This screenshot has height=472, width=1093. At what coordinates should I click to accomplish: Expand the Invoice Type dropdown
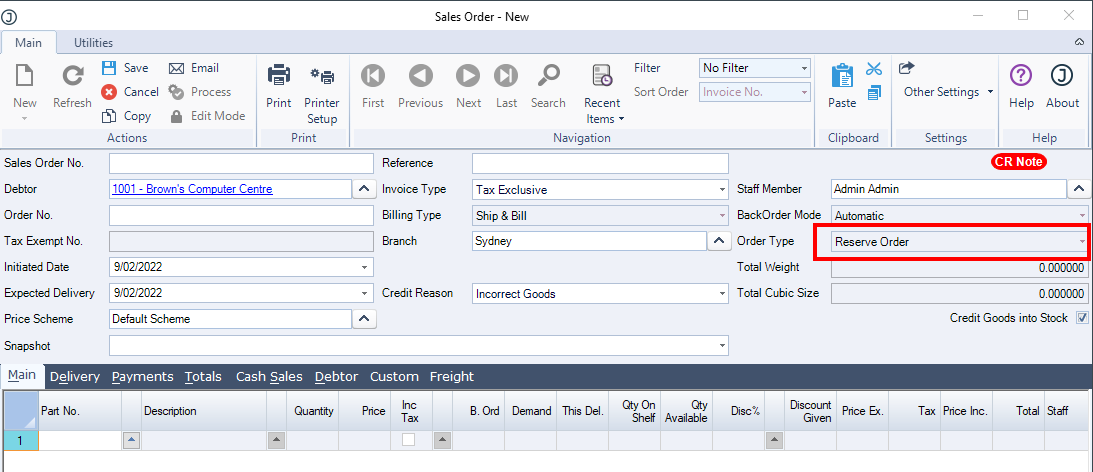pyautogui.click(x=722, y=189)
